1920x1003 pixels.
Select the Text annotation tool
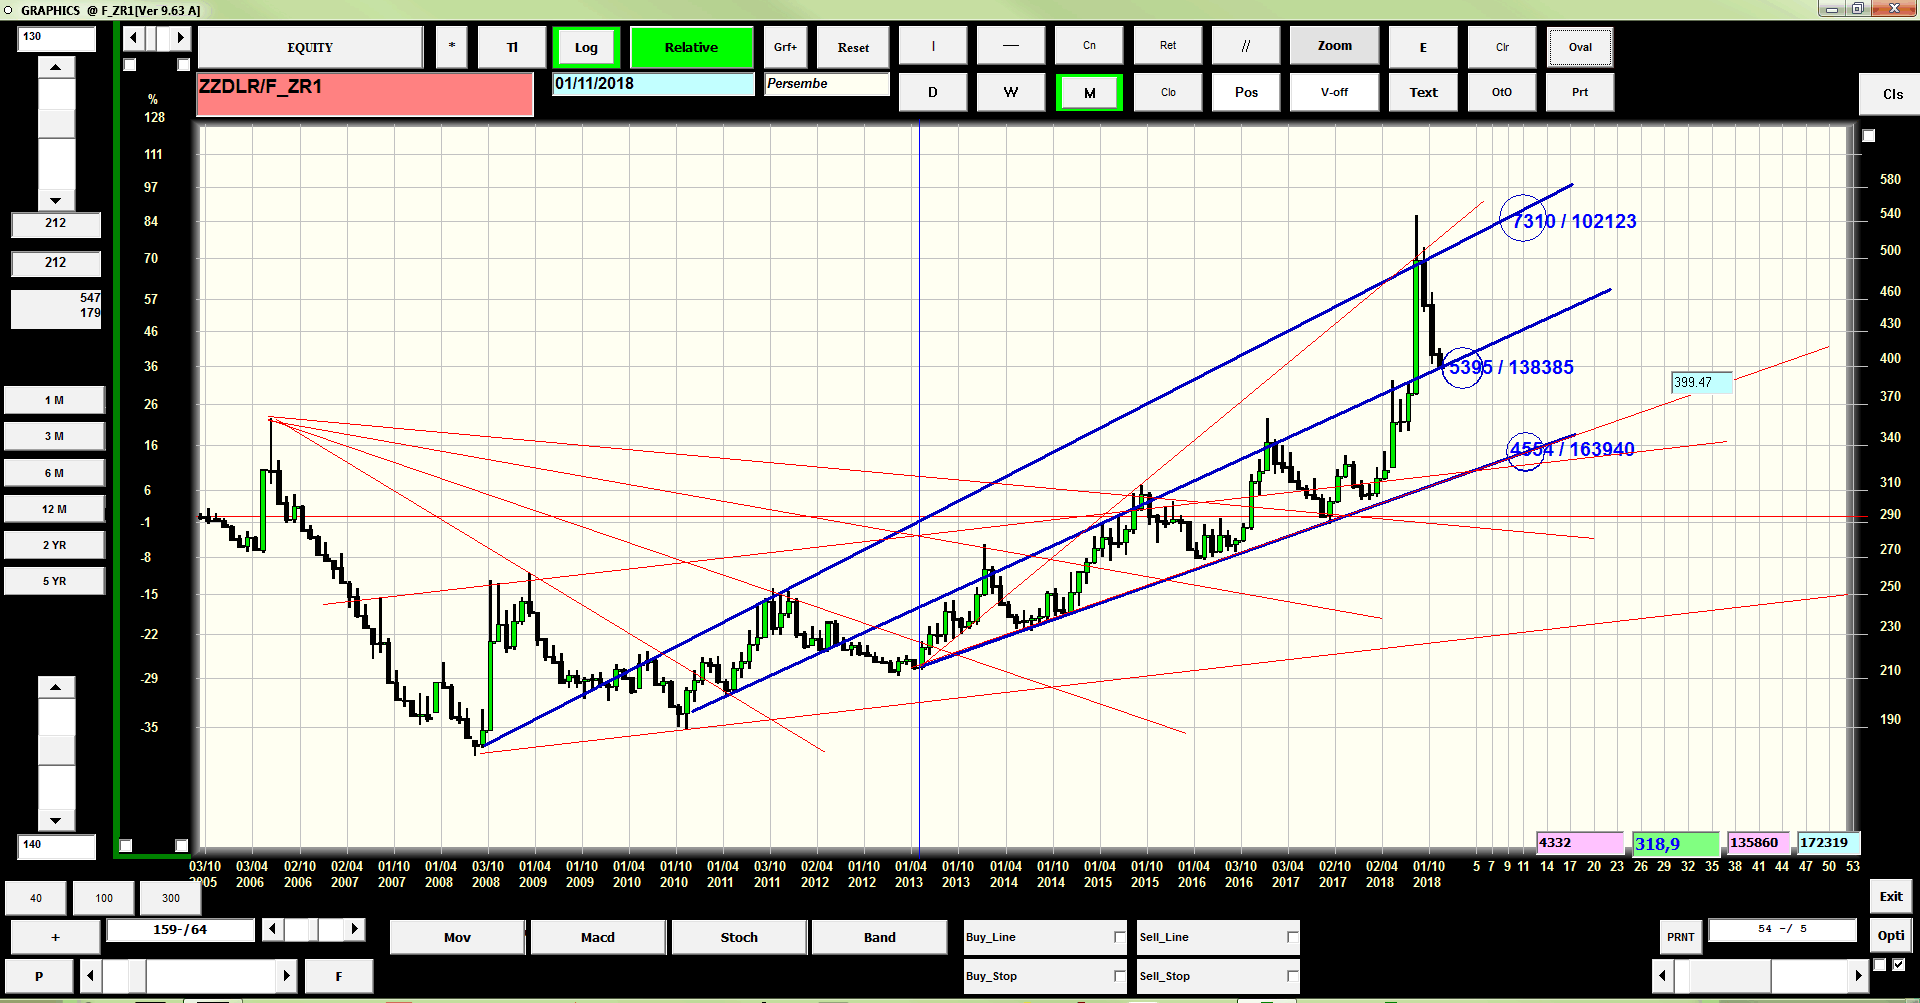(1423, 92)
